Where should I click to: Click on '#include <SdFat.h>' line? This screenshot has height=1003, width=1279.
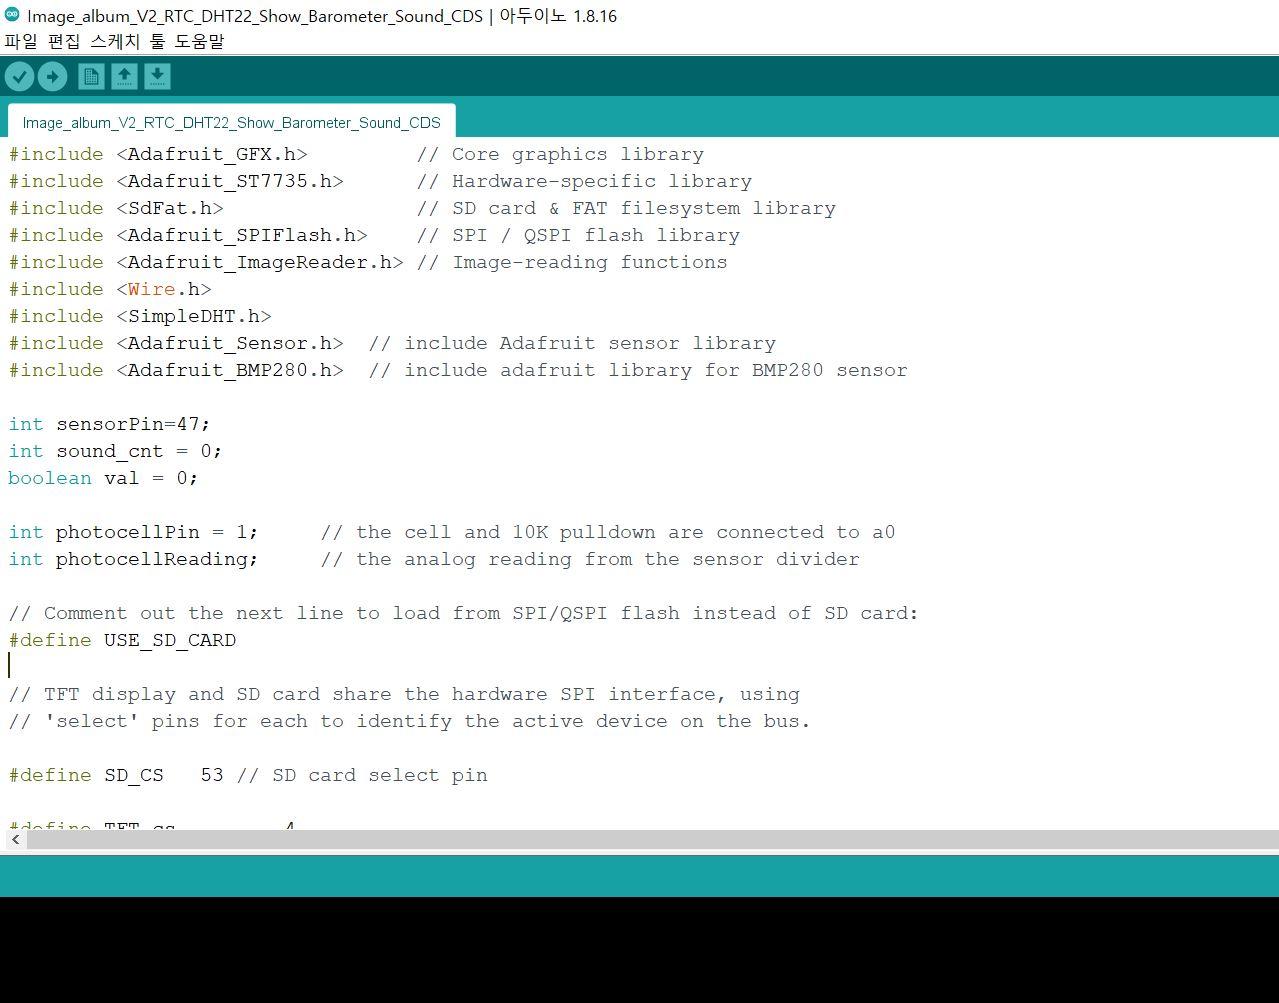click(x=116, y=208)
